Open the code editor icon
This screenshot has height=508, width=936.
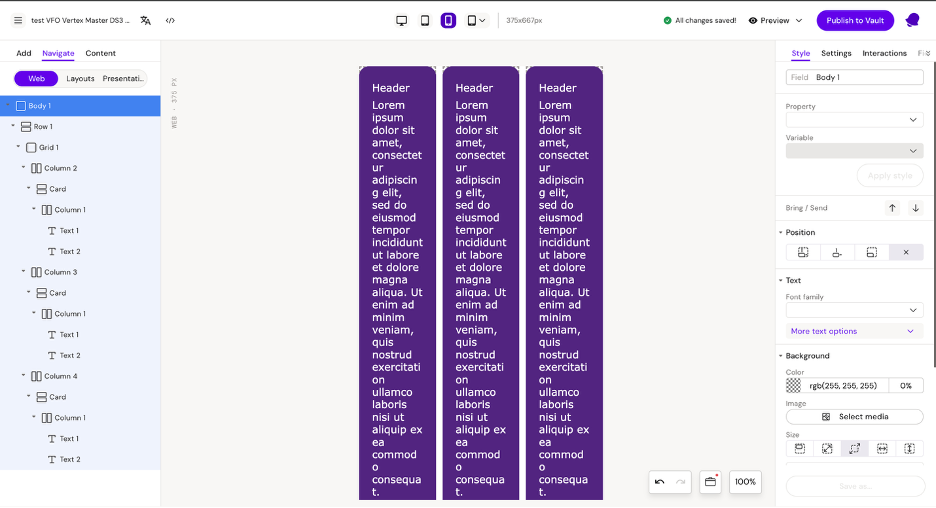170,20
